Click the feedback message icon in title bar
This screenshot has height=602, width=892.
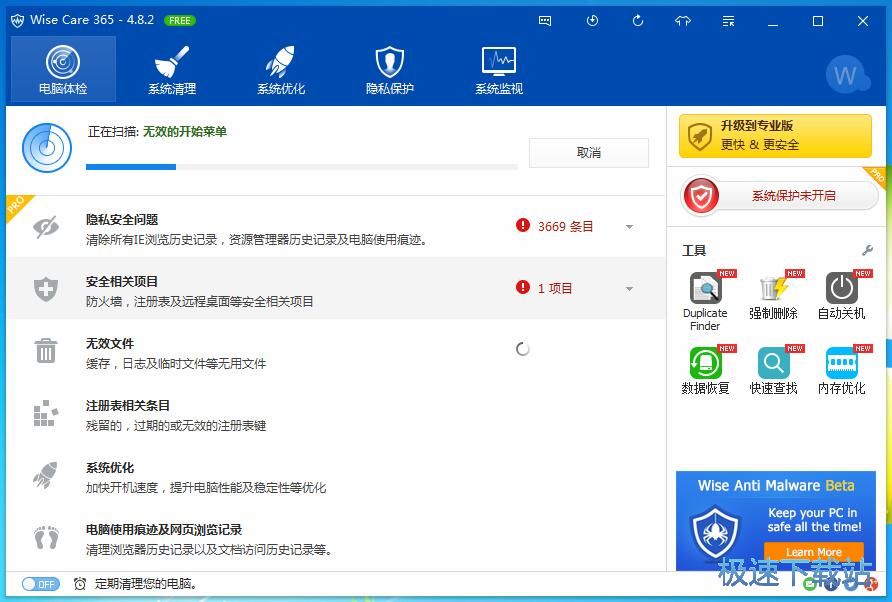(x=545, y=21)
